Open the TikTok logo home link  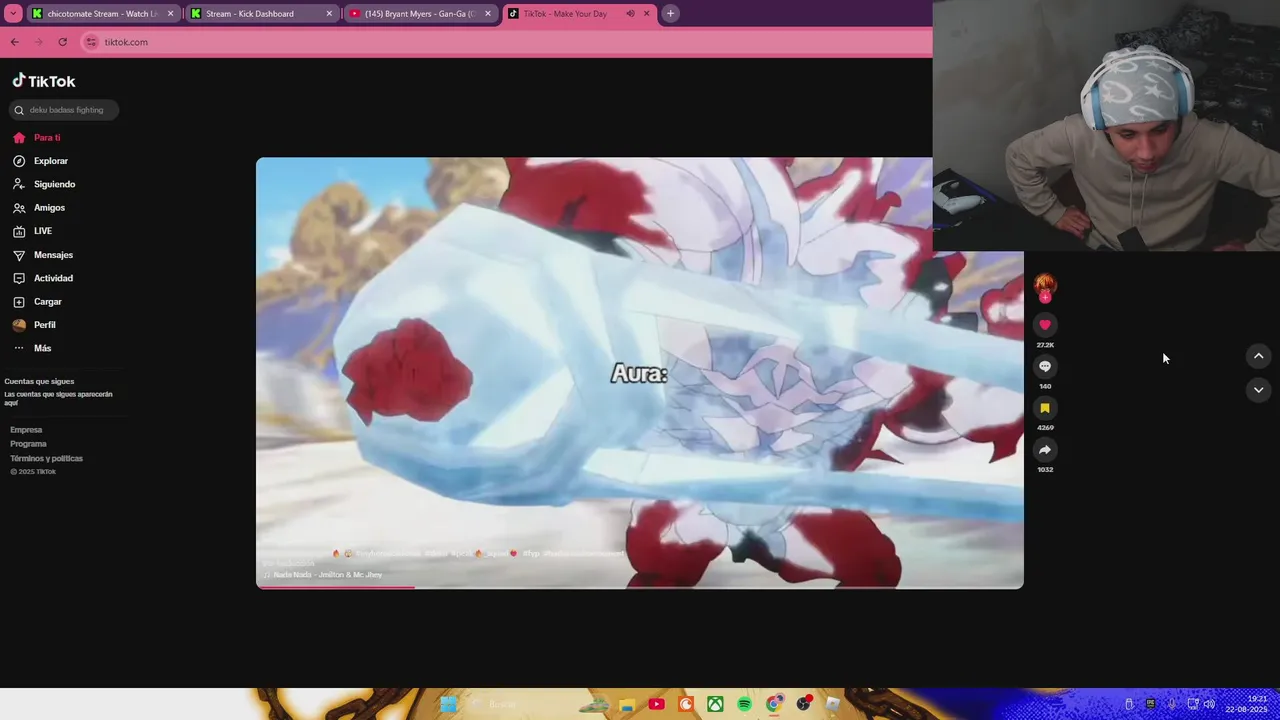click(44, 81)
